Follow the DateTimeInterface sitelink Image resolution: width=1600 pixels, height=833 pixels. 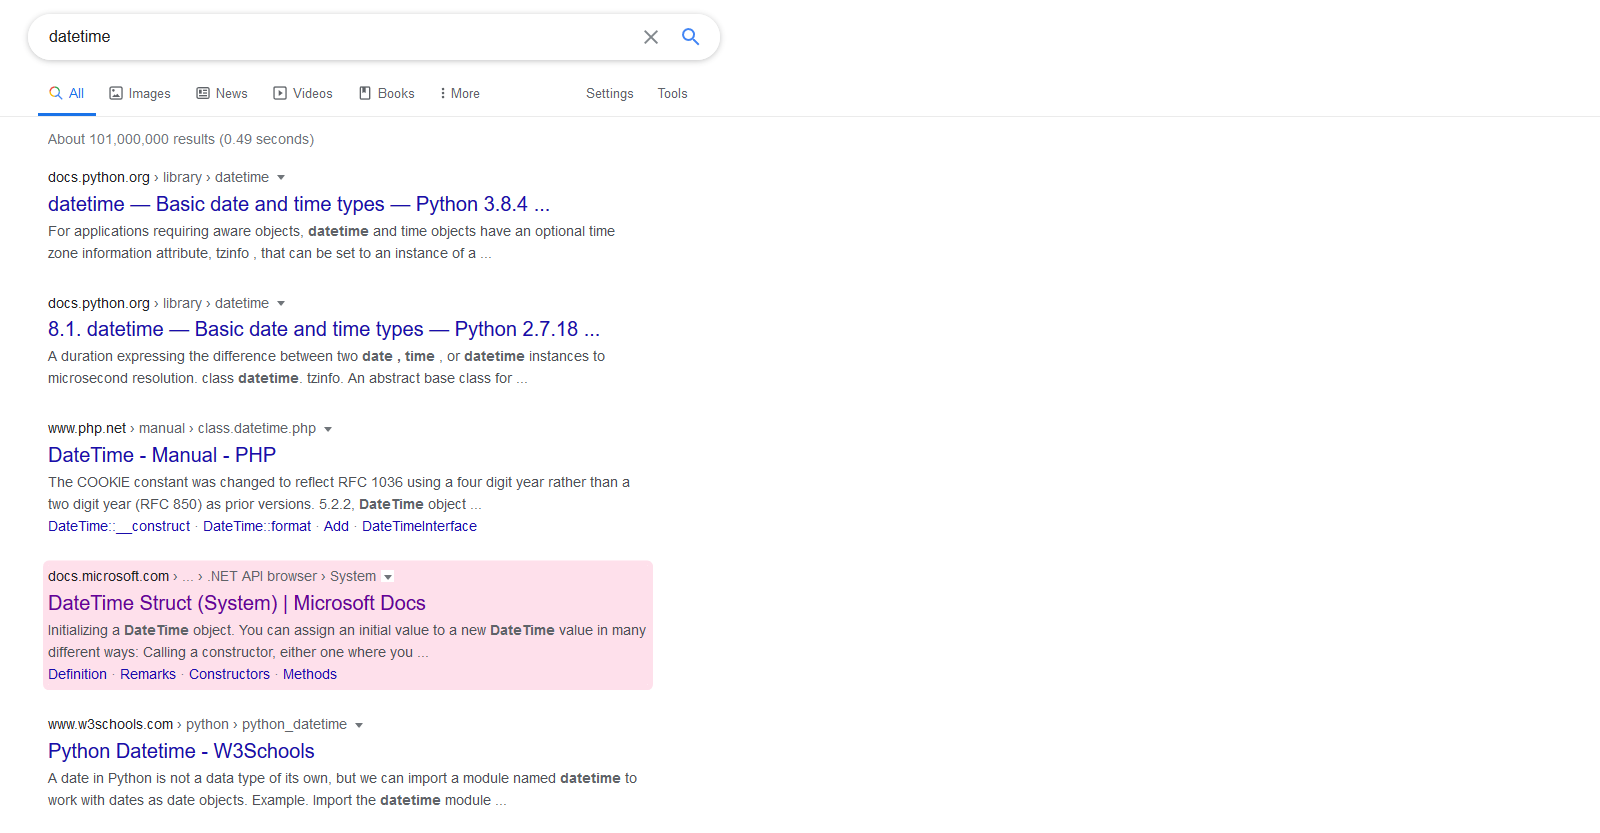tap(419, 526)
